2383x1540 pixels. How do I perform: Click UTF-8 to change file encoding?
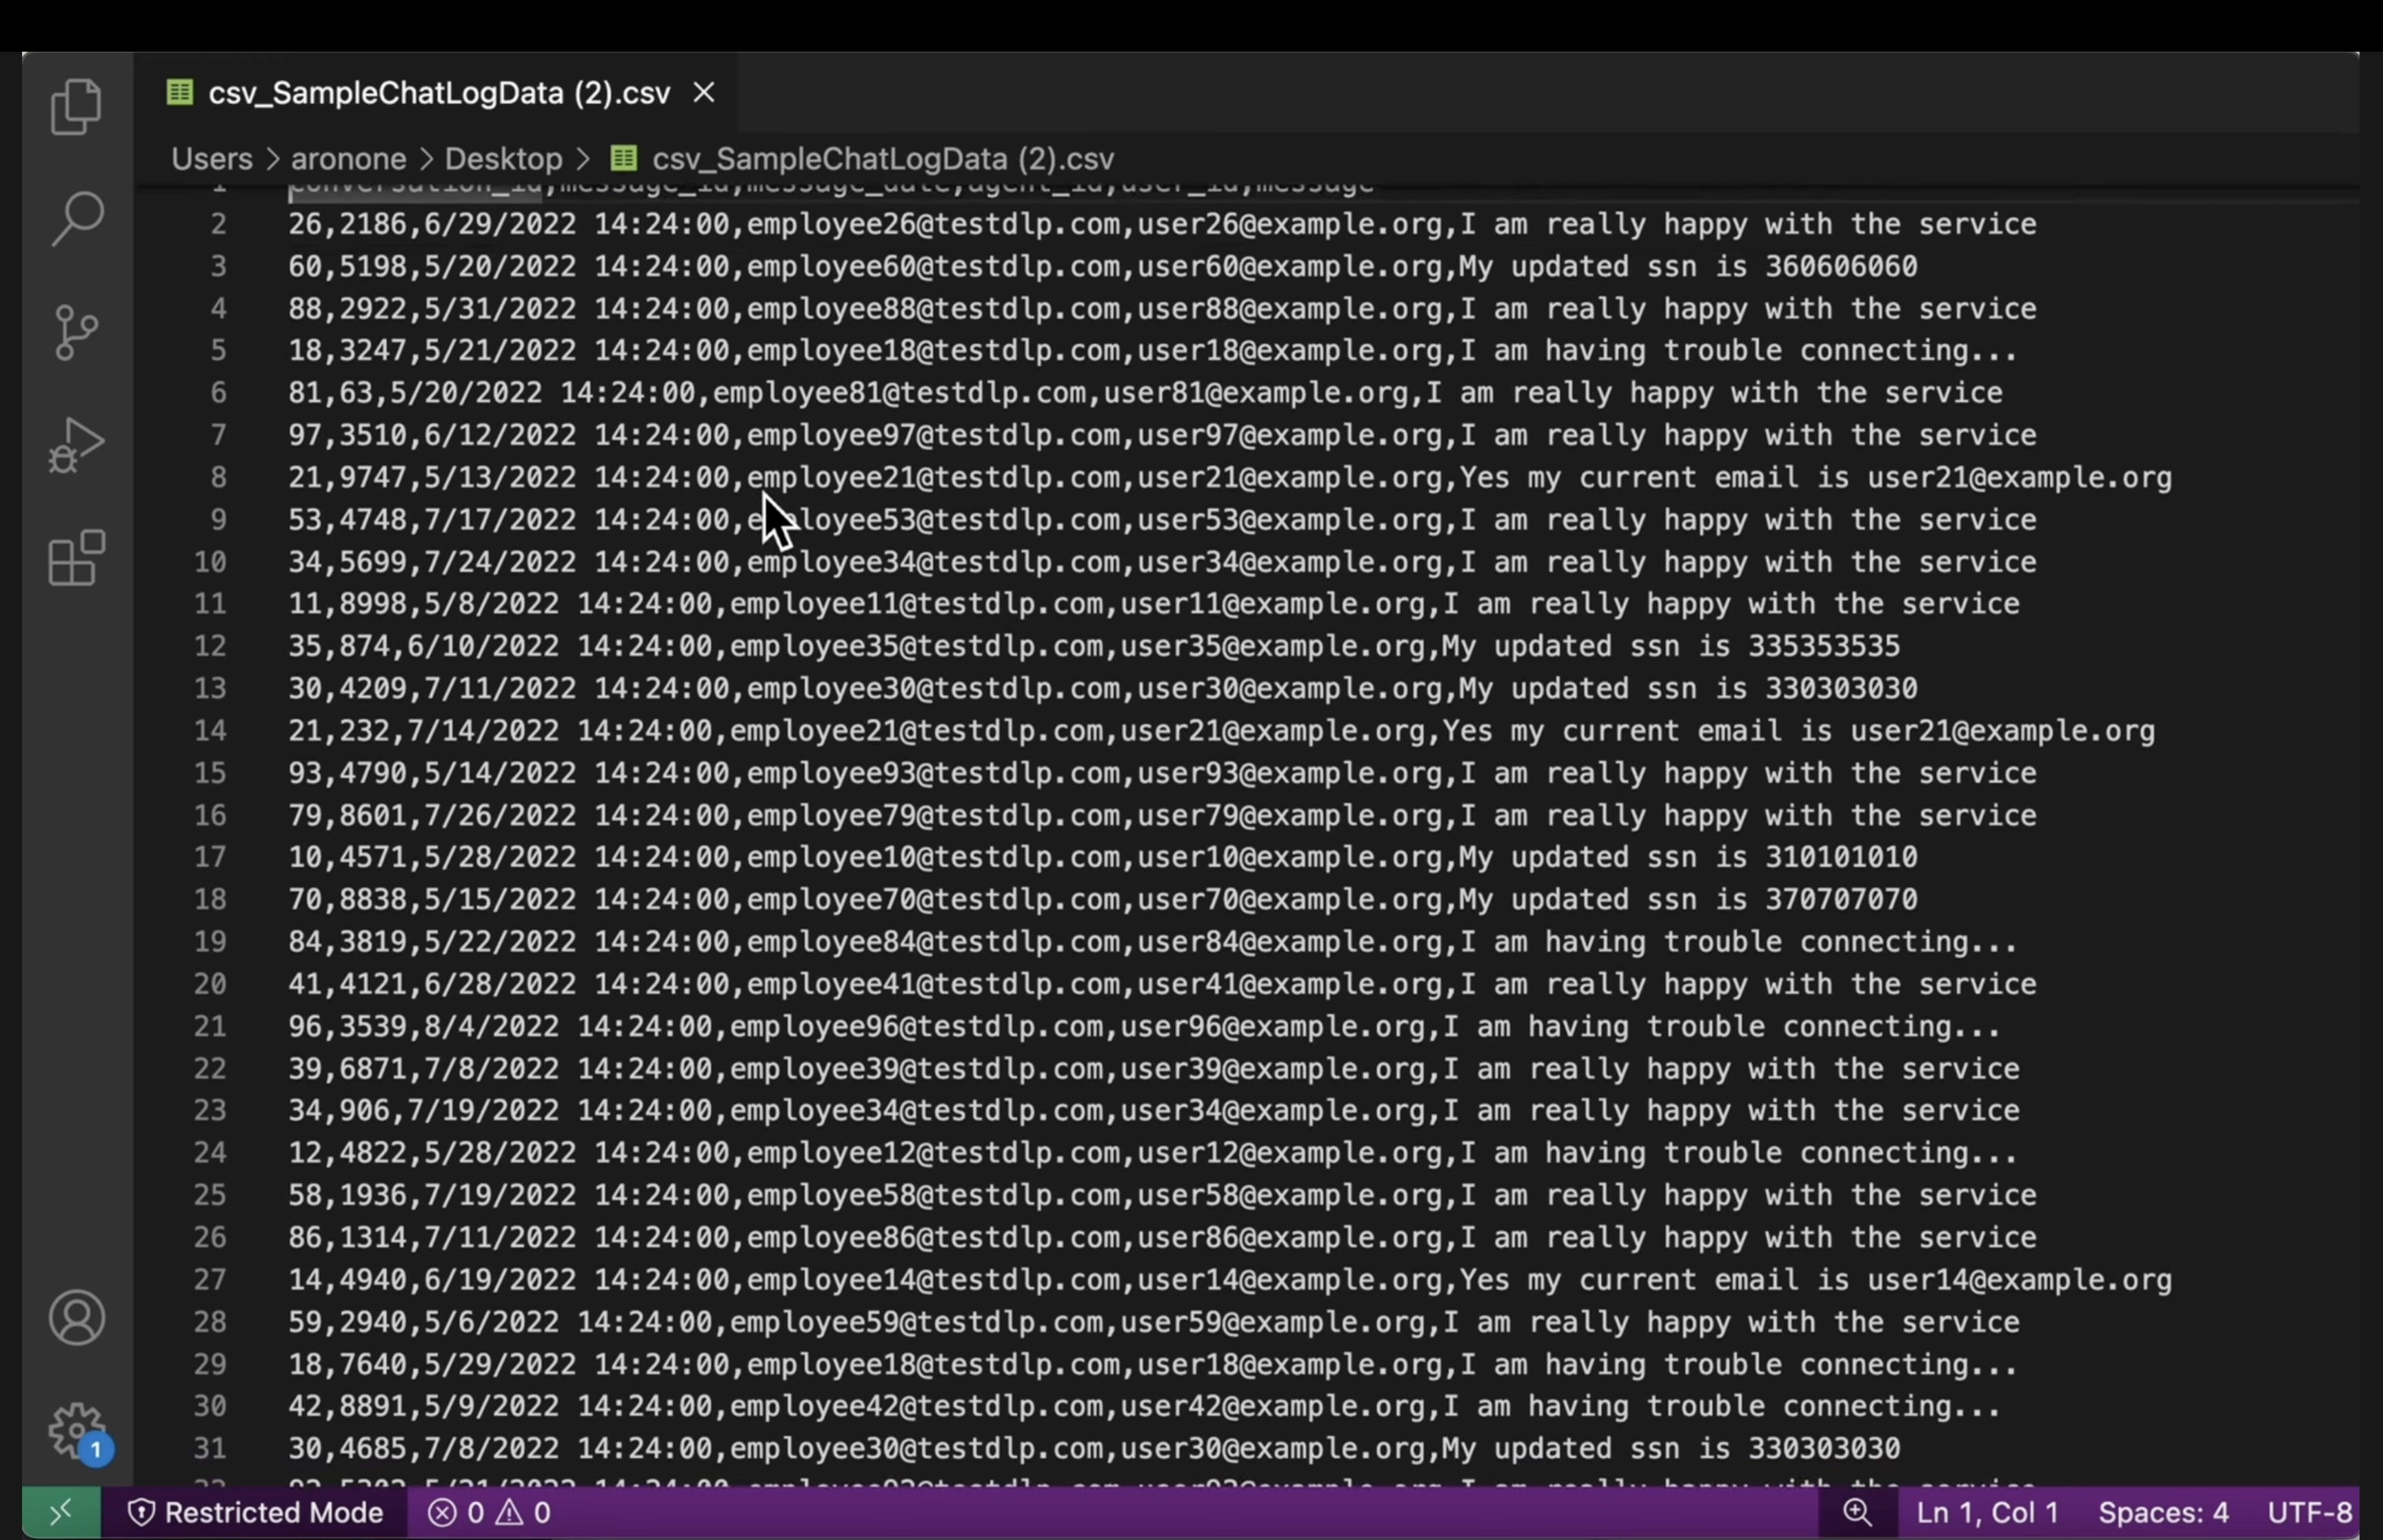(x=2310, y=1511)
